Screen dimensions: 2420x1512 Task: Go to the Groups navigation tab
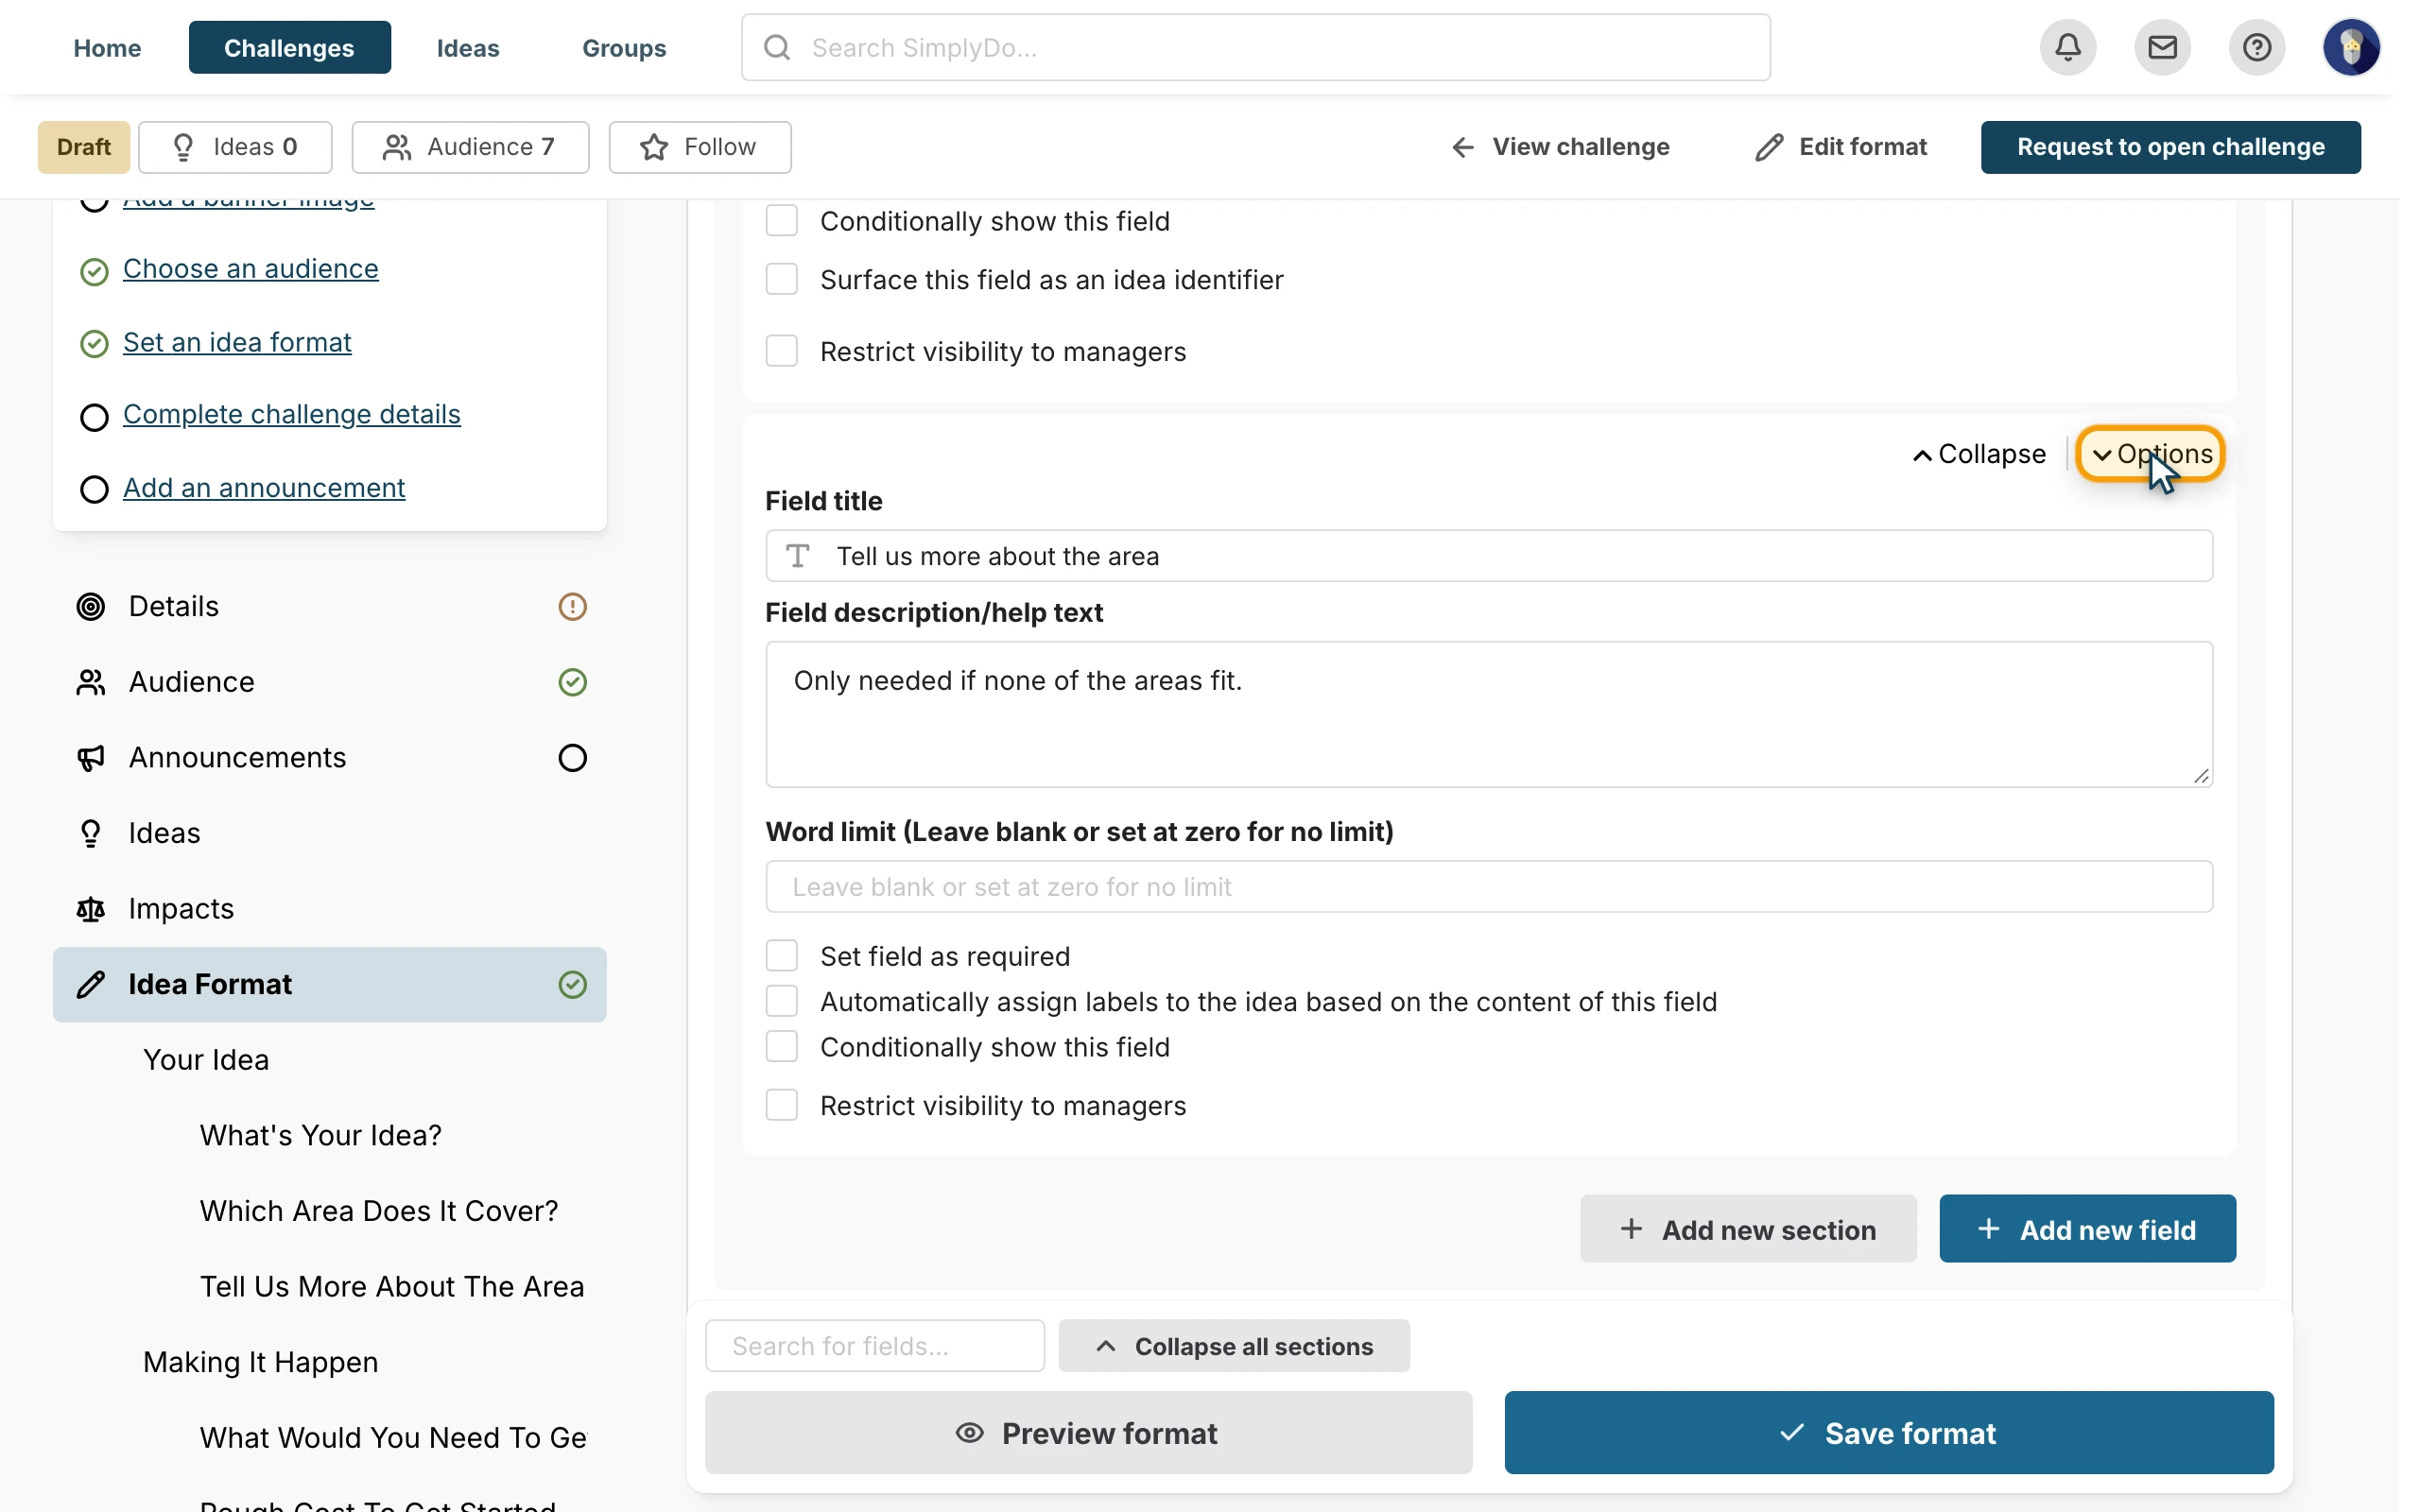pyautogui.click(x=624, y=47)
